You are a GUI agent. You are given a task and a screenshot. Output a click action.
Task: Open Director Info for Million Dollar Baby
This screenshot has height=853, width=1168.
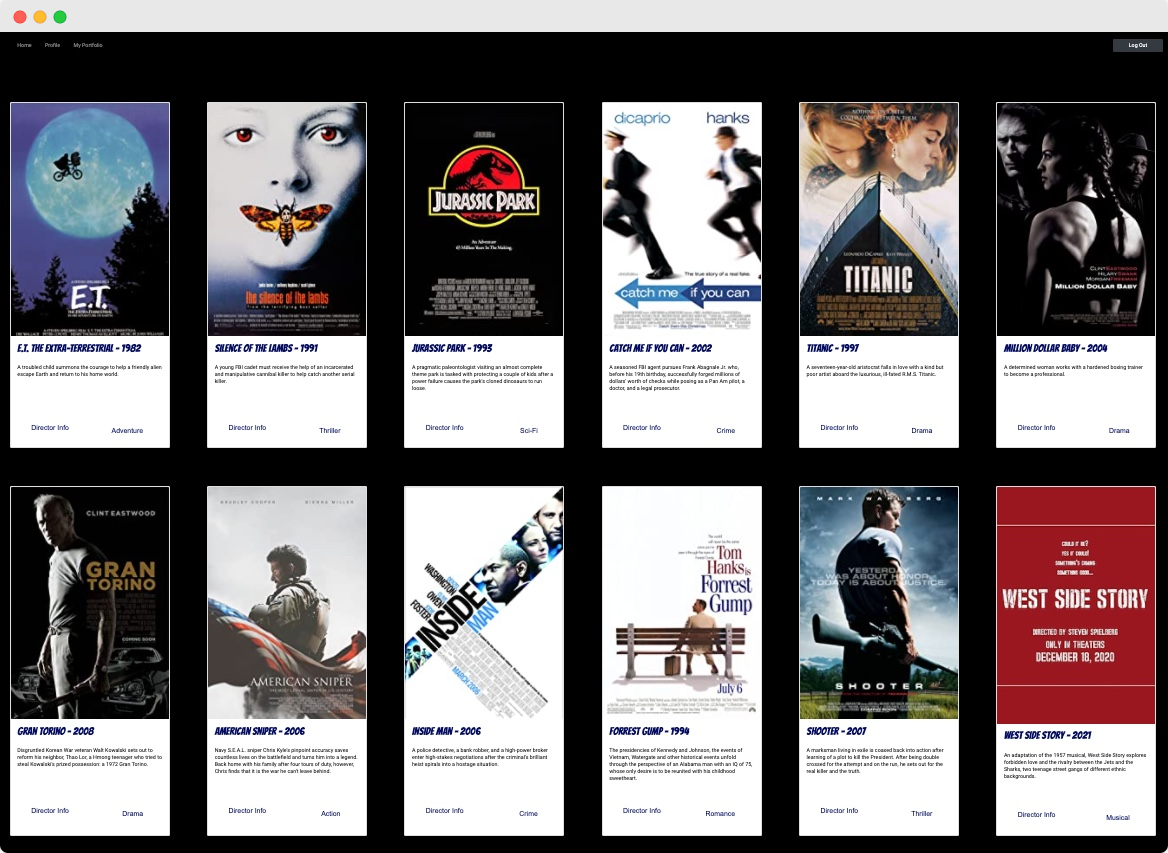(1037, 428)
